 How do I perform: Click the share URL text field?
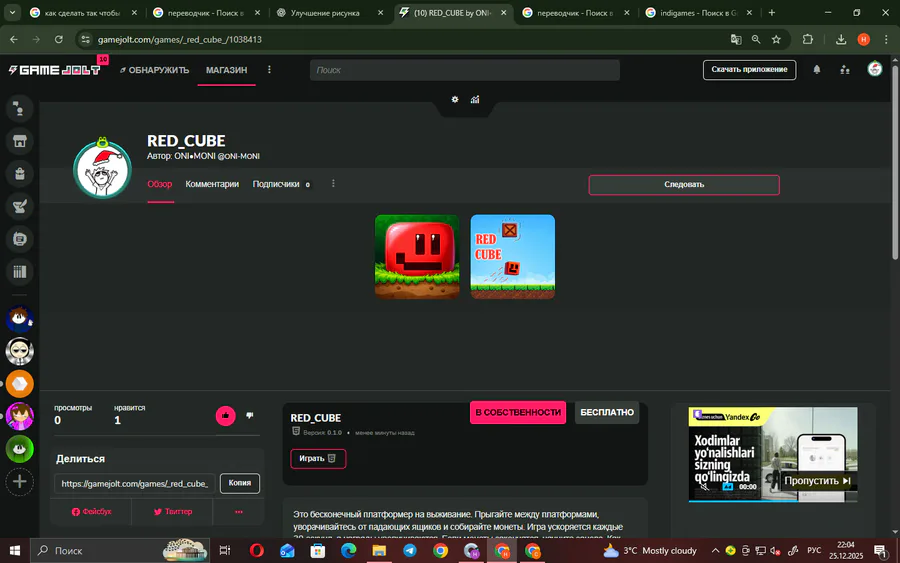(x=135, y=483)
